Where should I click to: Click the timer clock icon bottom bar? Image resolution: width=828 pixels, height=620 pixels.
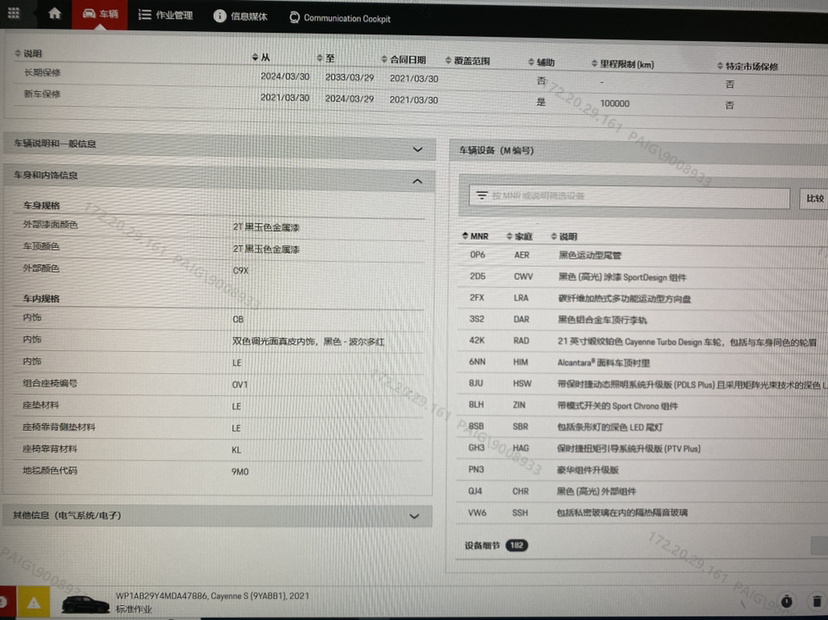(786, 600)
